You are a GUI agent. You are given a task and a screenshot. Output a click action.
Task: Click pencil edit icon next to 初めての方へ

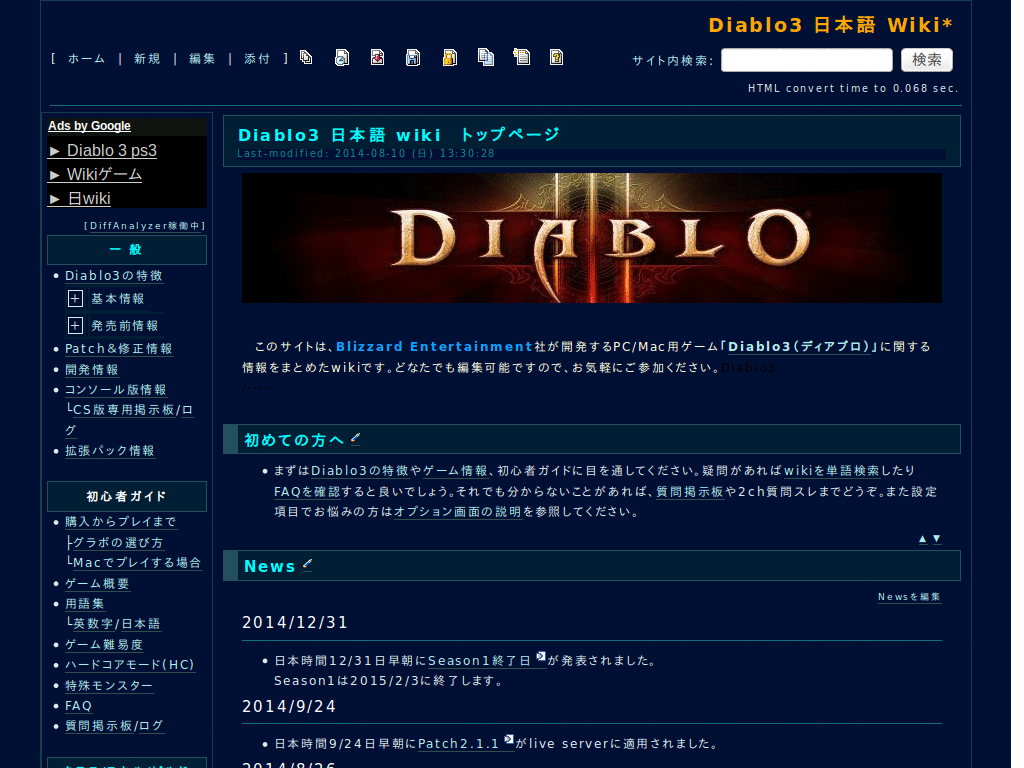[x=355, y=439]
